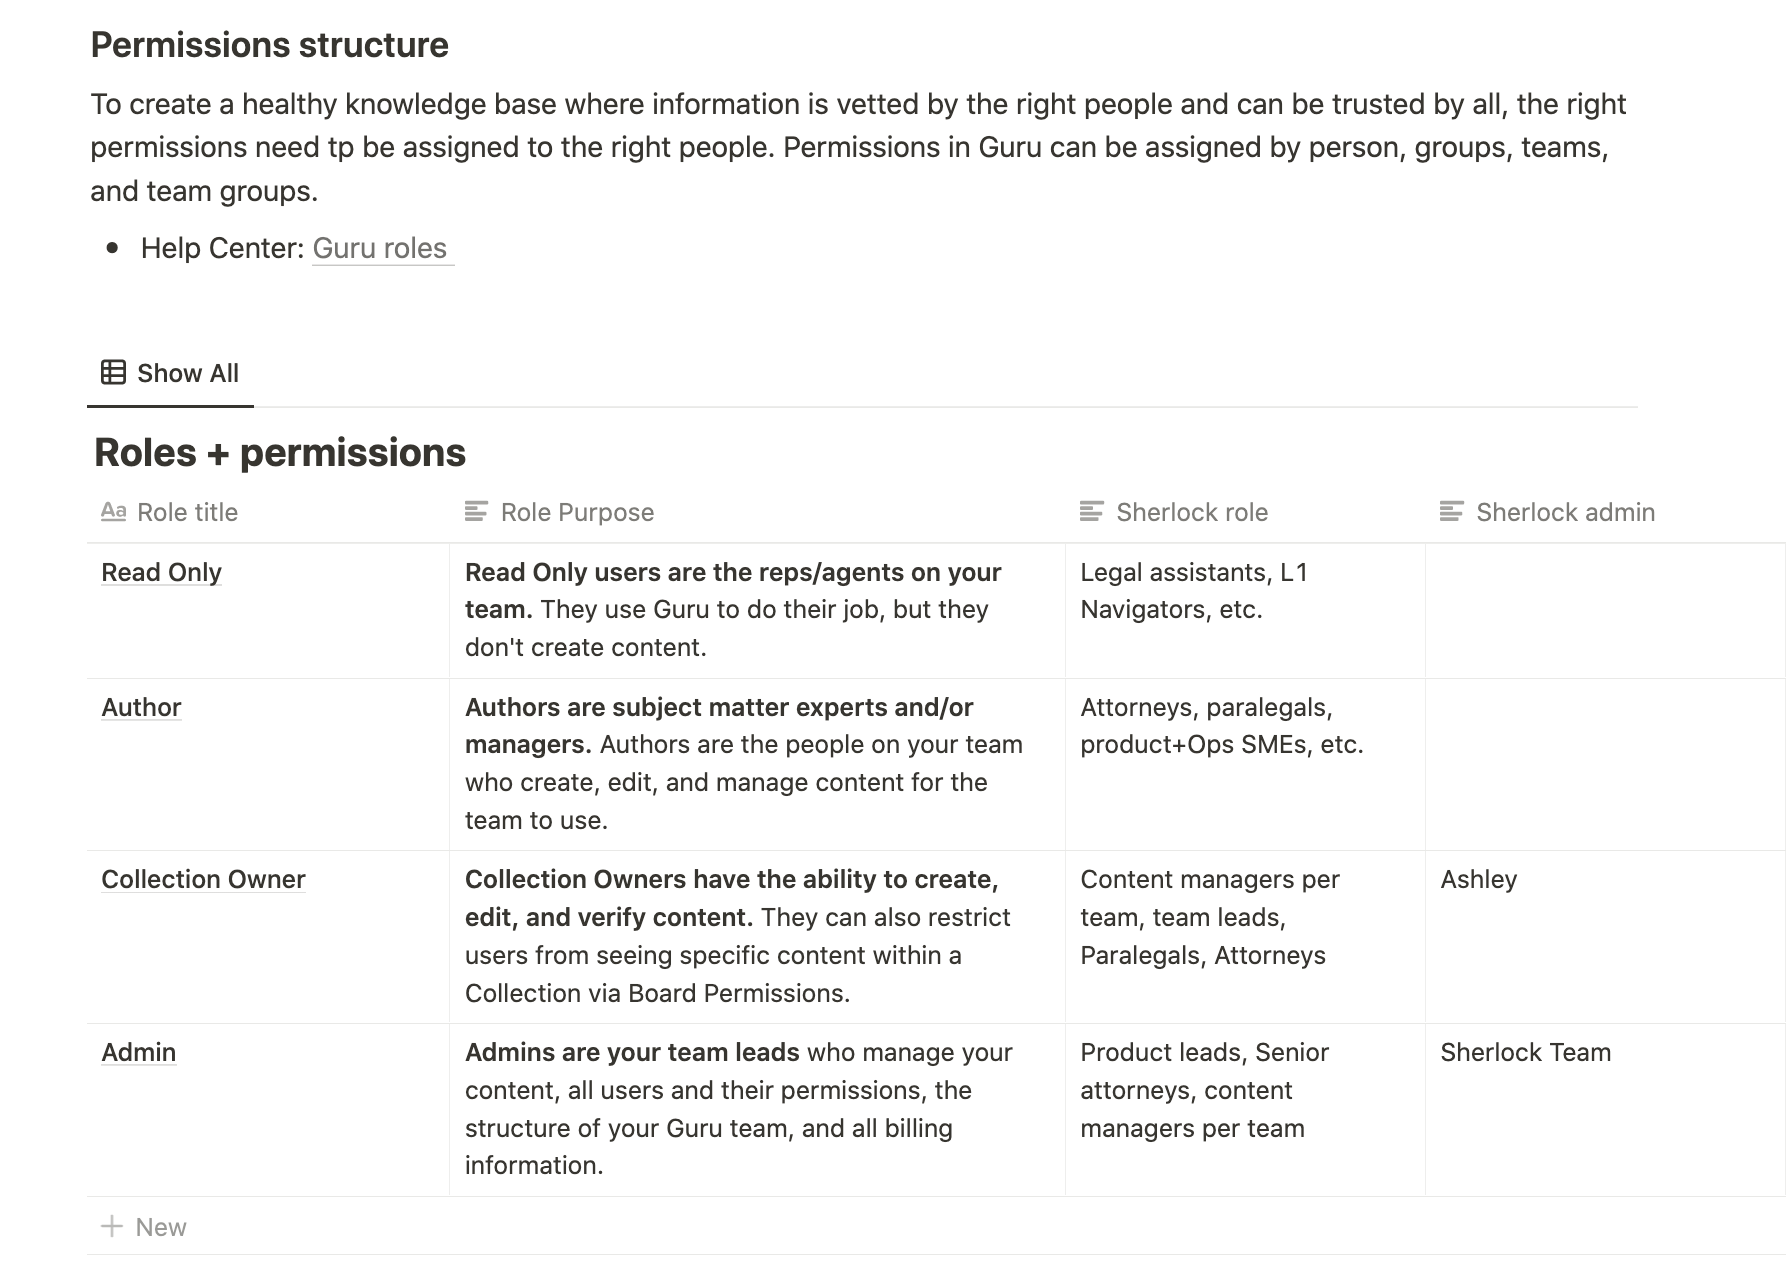1786x1280 pixels.
Task: Click the Sherlock role column header
Action: (1245, 512)
